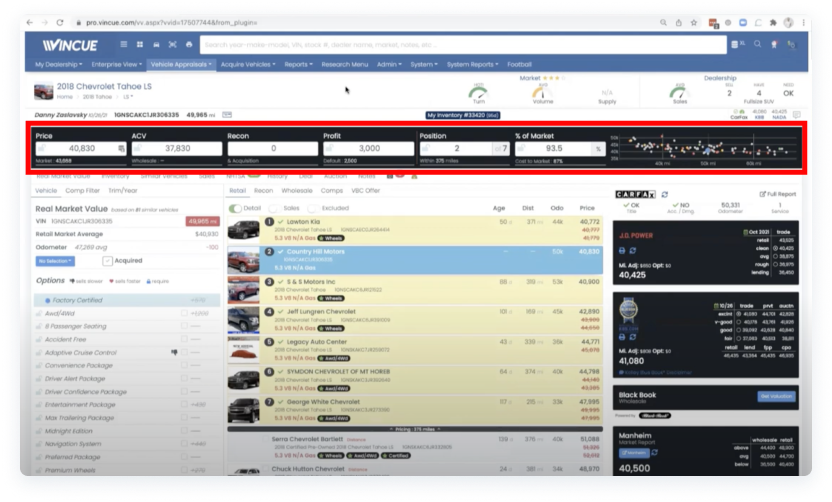Click the dealership Sales gauge indicator
832x502 pixels.
pos(680,94)
